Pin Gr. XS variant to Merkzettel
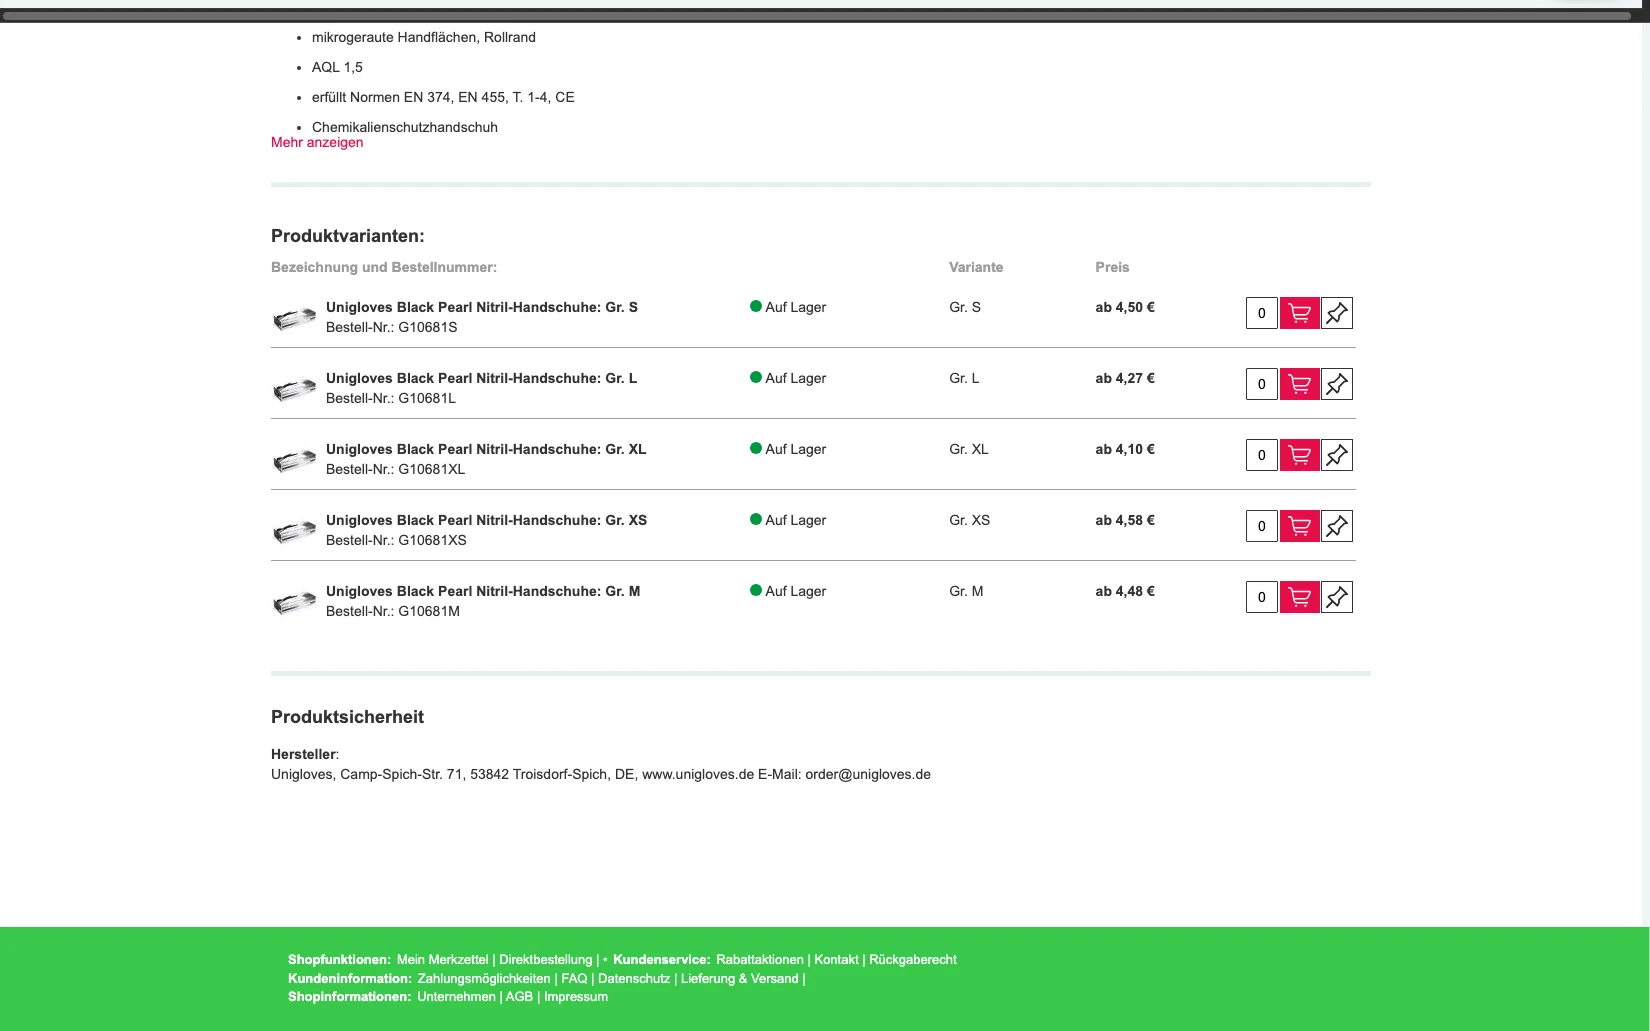Image resolution: width=1650 pixels, height=1031 pixels. pos(1337,526)
